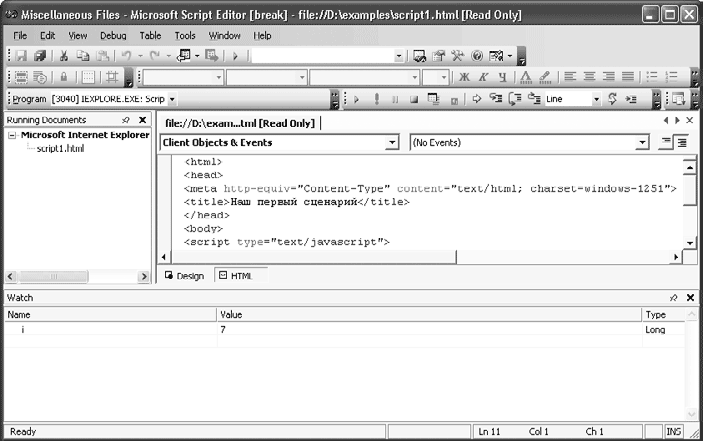
Task: Pin the Watch panel with pushpin icon
Action: [x=673, y=298]
